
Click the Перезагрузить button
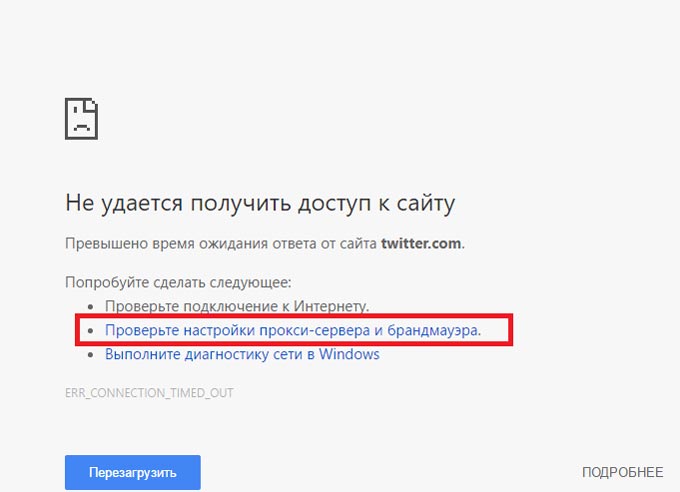133,472
